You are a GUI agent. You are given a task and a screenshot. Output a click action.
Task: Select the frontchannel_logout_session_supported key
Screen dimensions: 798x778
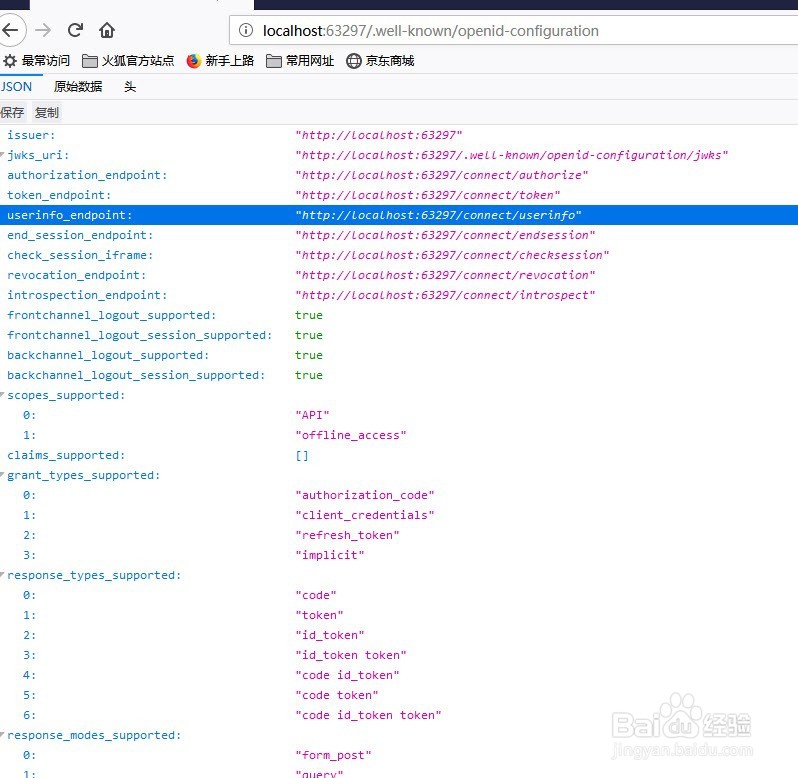[139, 335]
